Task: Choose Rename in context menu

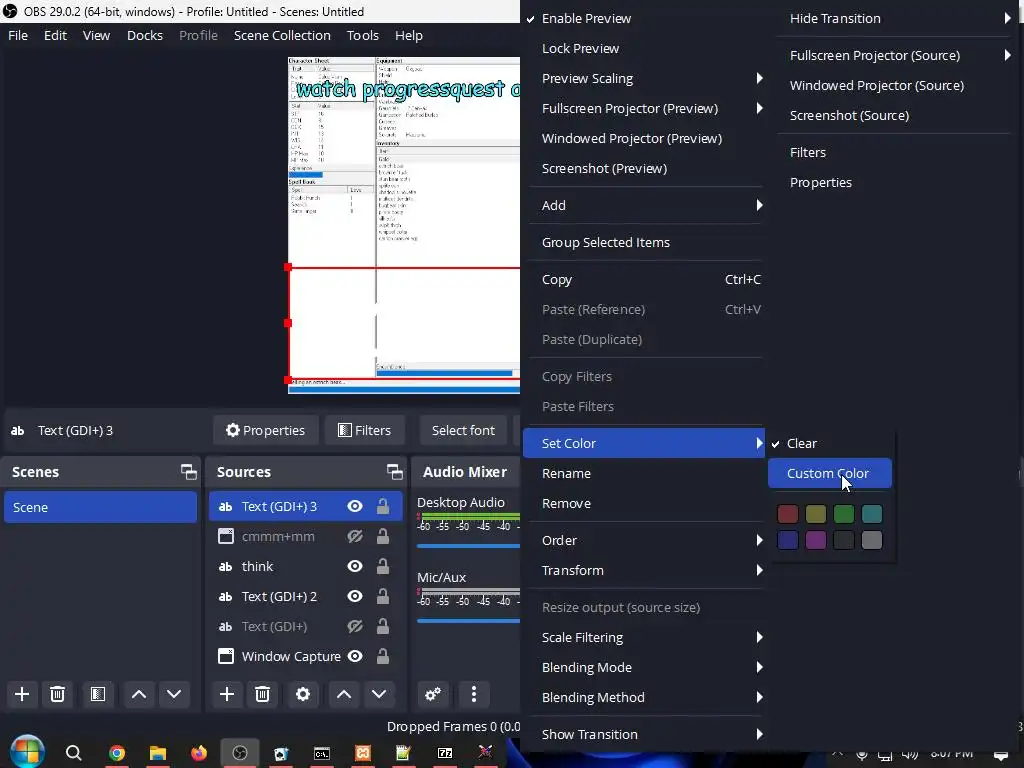Action: (x=644, y=473)
